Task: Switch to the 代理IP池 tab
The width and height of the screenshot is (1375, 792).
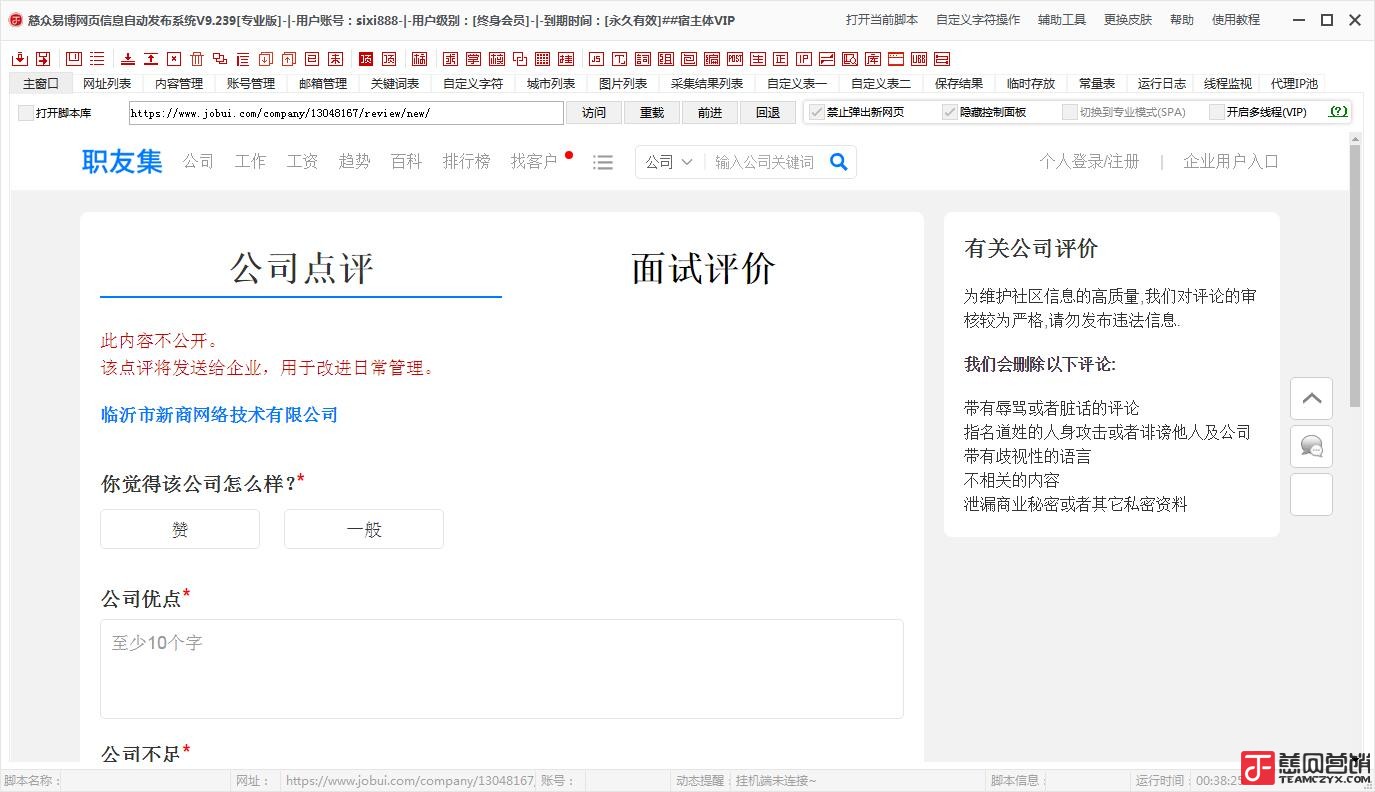Action: 1294,84
